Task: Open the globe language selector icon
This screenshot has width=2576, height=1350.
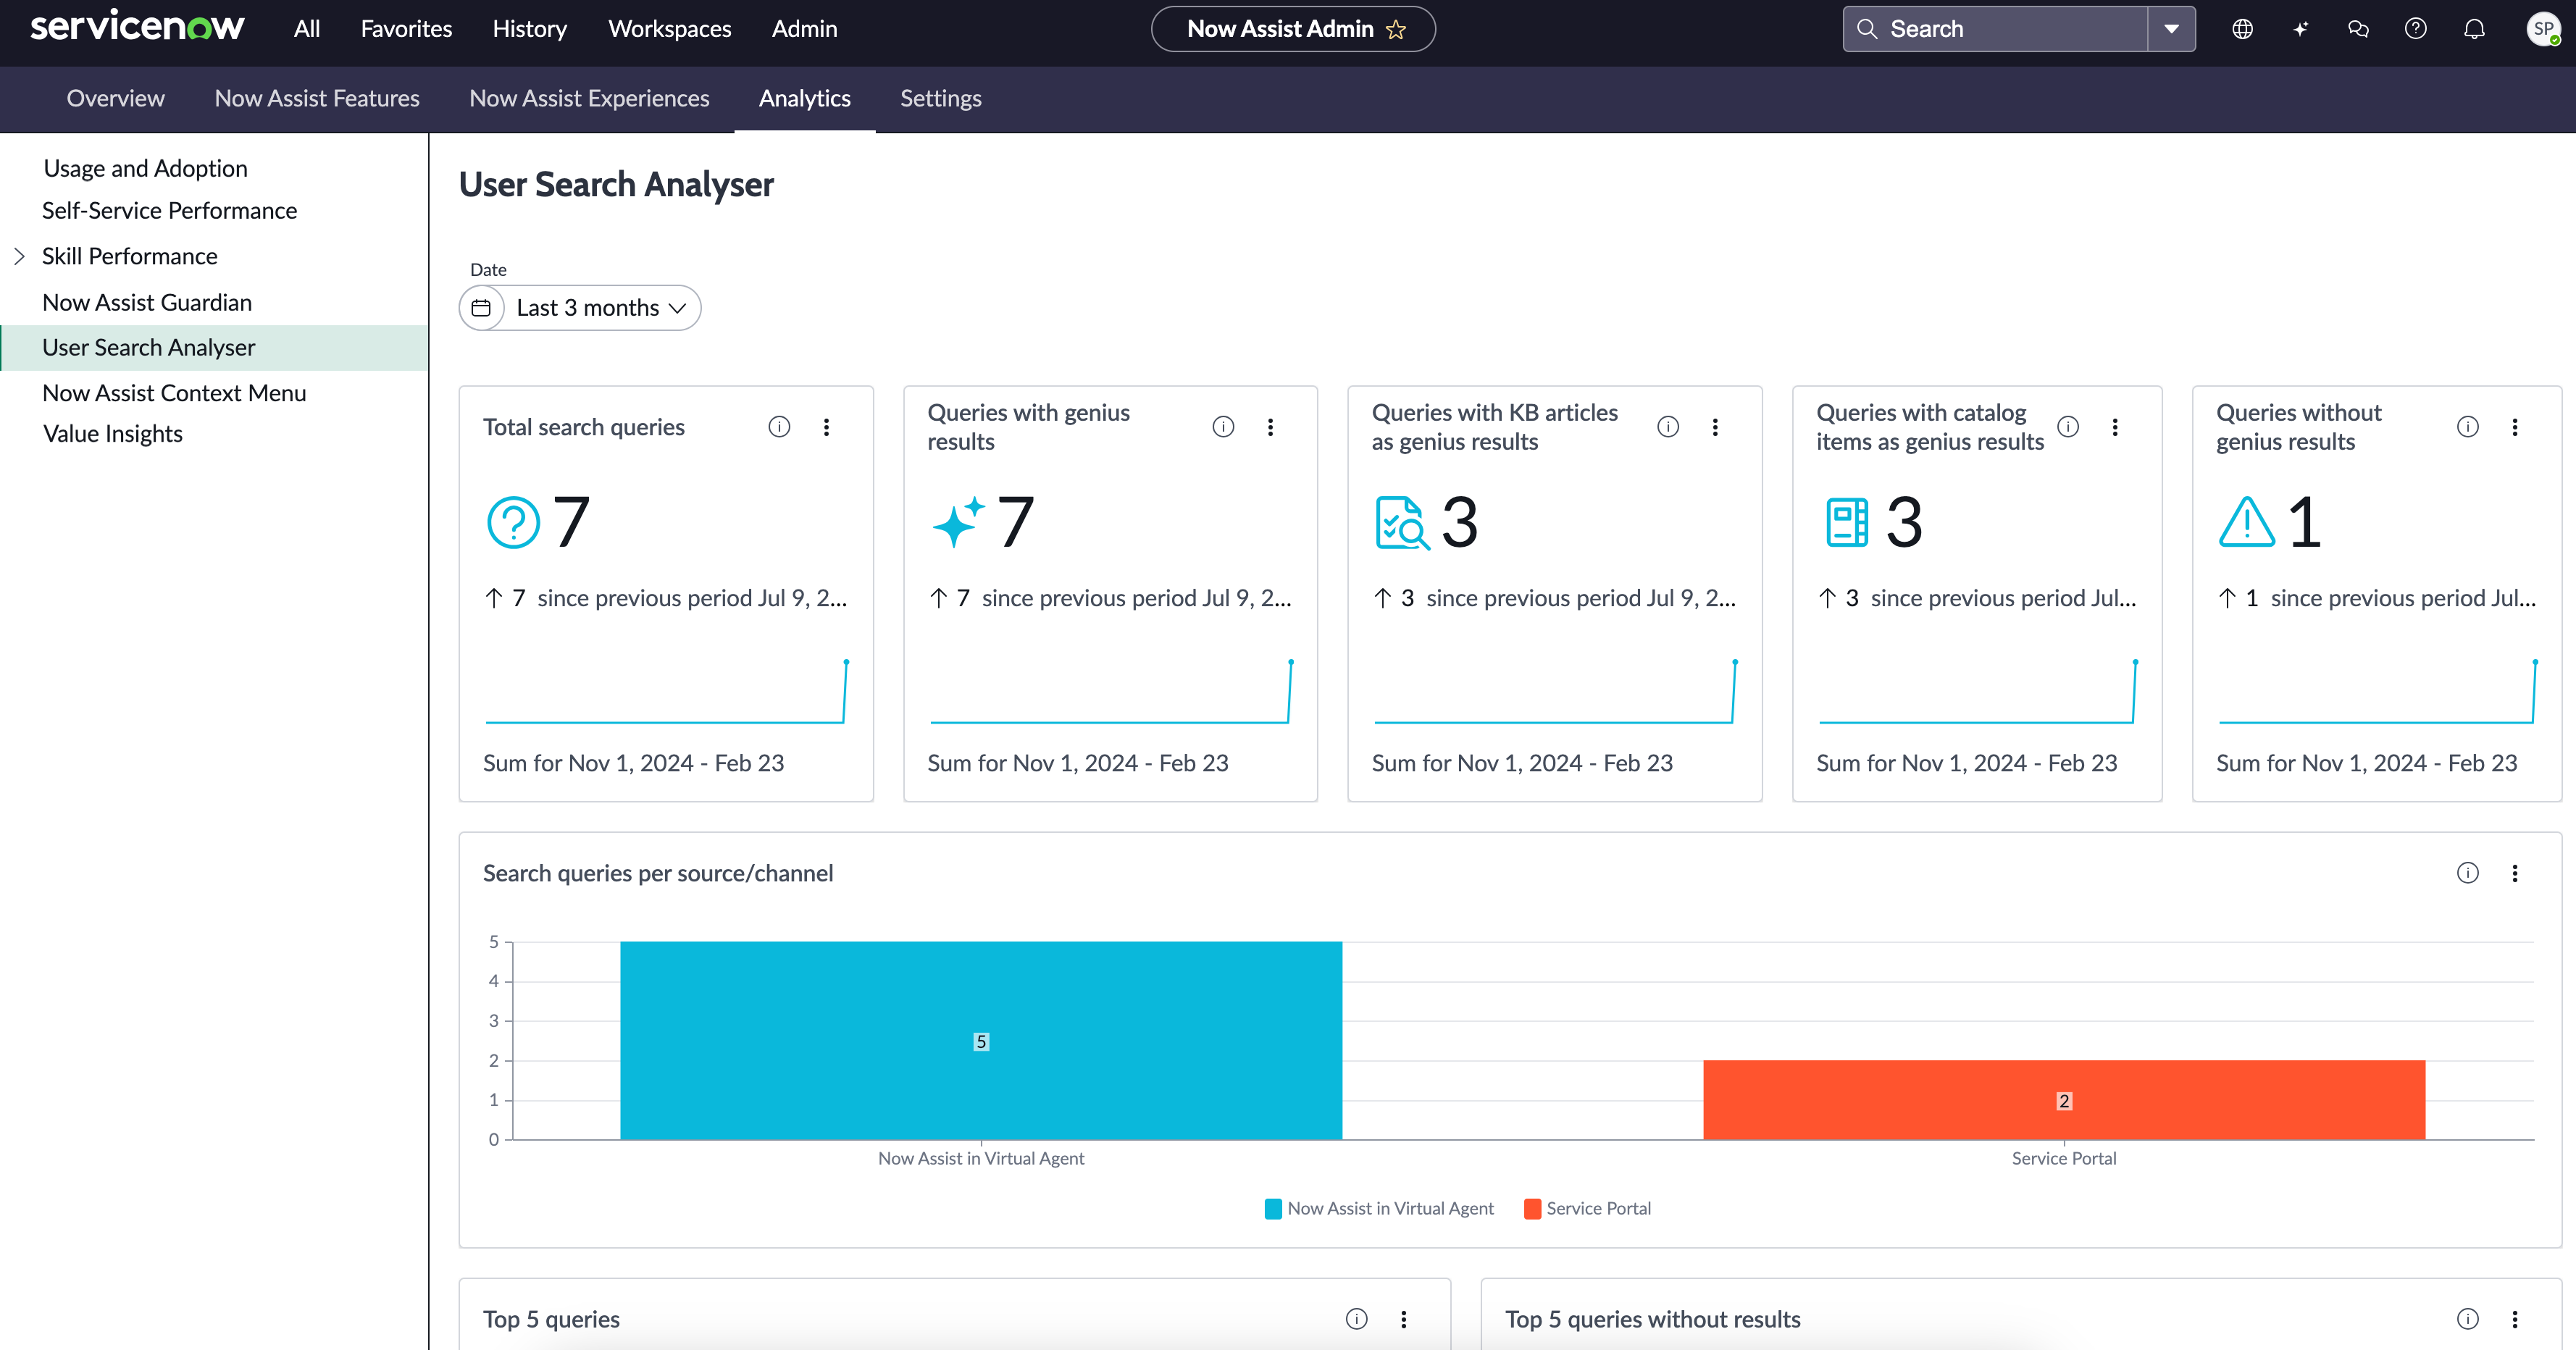Action: point(2242,29)
